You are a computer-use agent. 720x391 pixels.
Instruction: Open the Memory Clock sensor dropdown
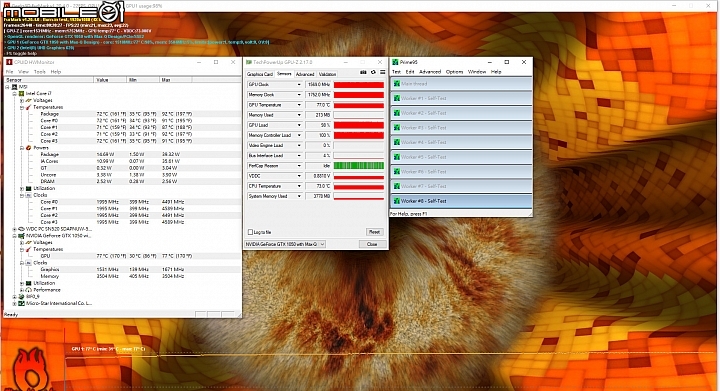pos(298,95)
